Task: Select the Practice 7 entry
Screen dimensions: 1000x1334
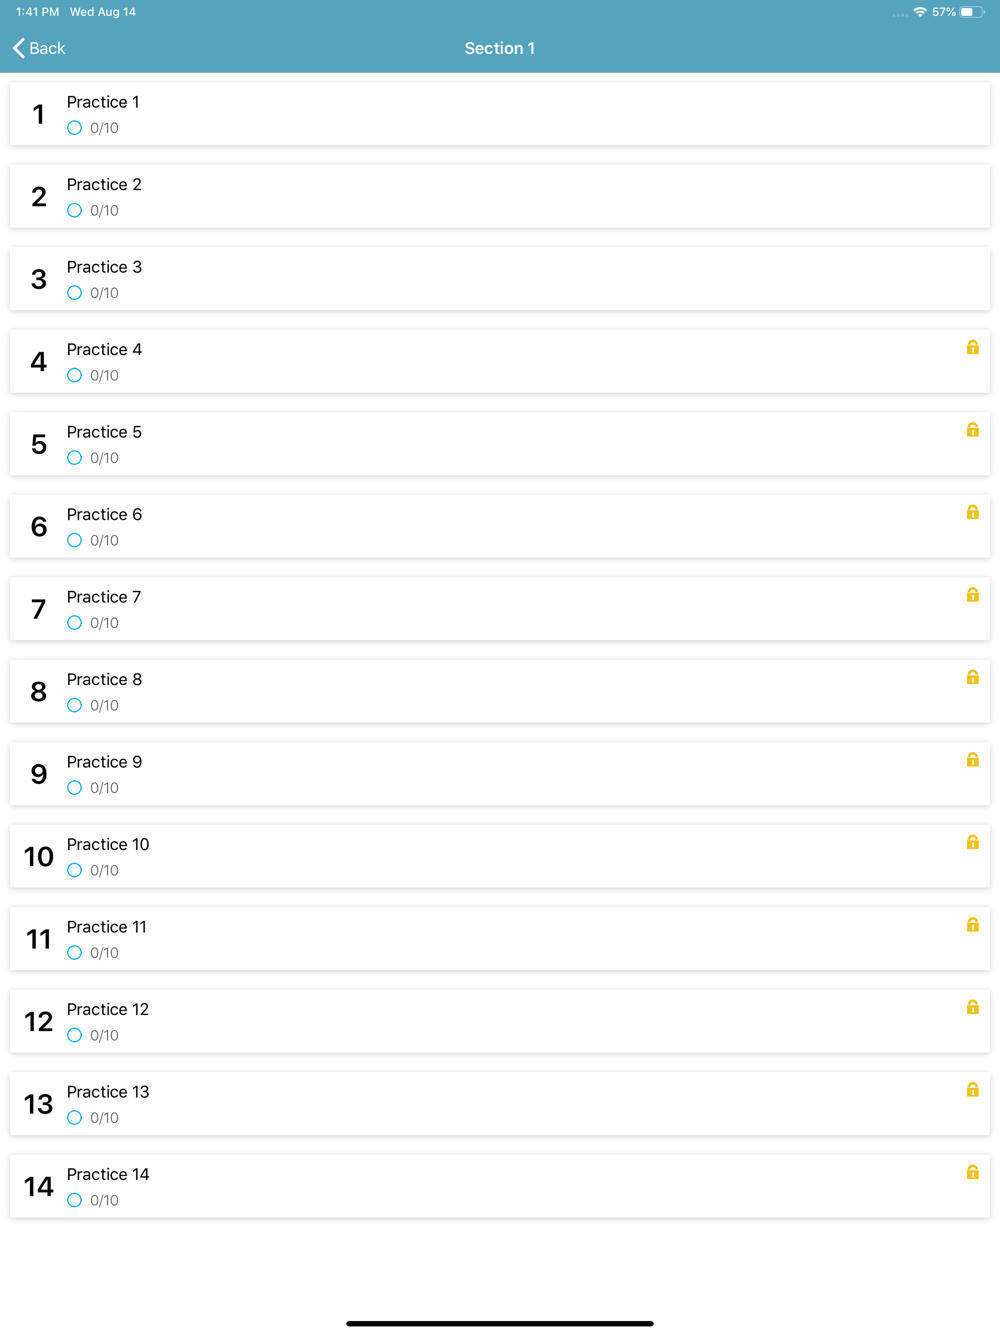Action: [500, 609]
